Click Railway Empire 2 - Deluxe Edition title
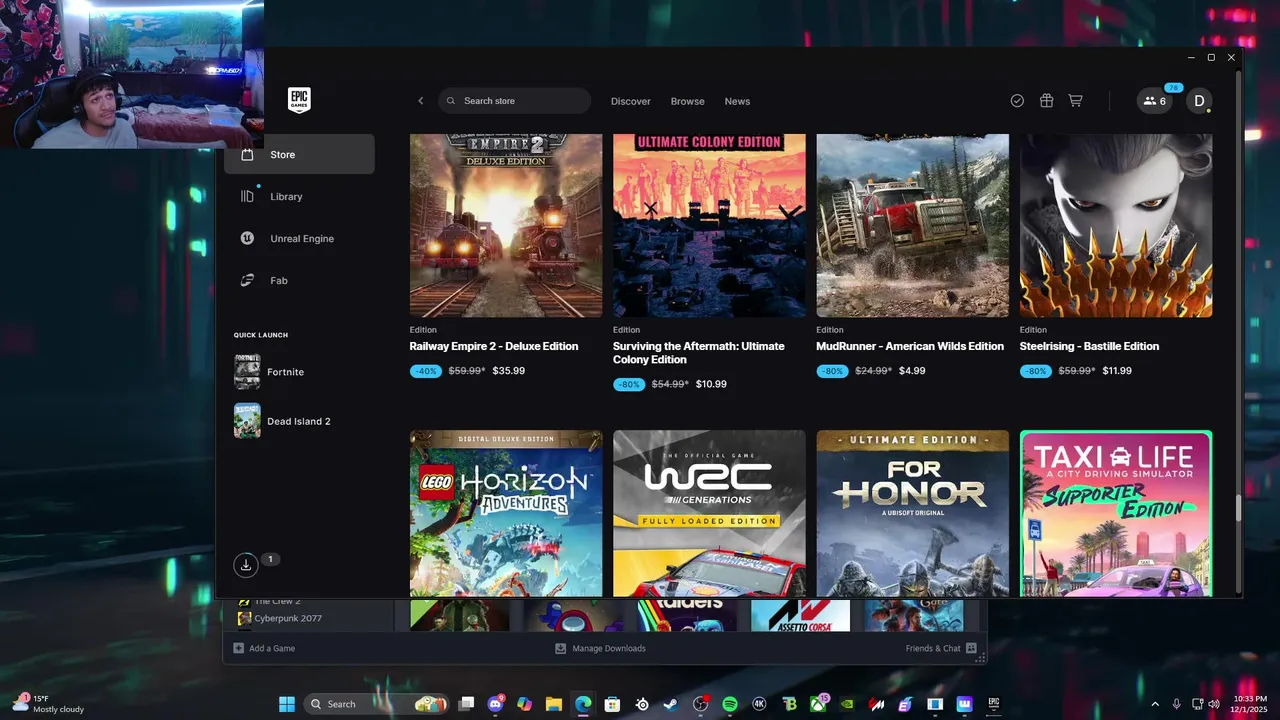This screenshot has width=1280, height=720. click(x=494, y=346)
